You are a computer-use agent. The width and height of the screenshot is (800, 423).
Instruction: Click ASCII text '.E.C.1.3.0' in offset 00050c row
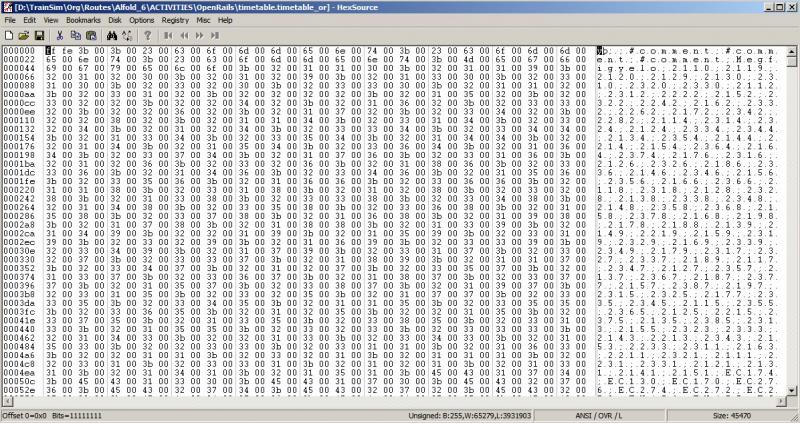tap(630, 381)
